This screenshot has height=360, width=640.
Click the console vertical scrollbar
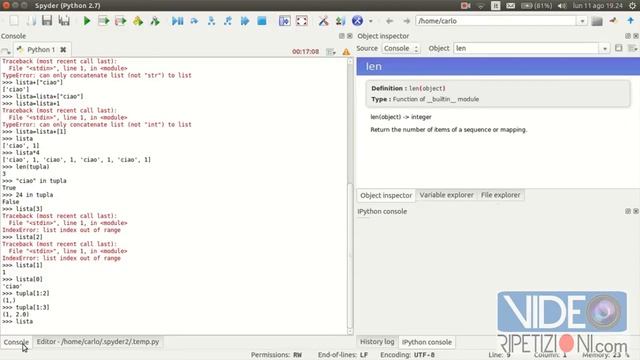coord(350,196)
